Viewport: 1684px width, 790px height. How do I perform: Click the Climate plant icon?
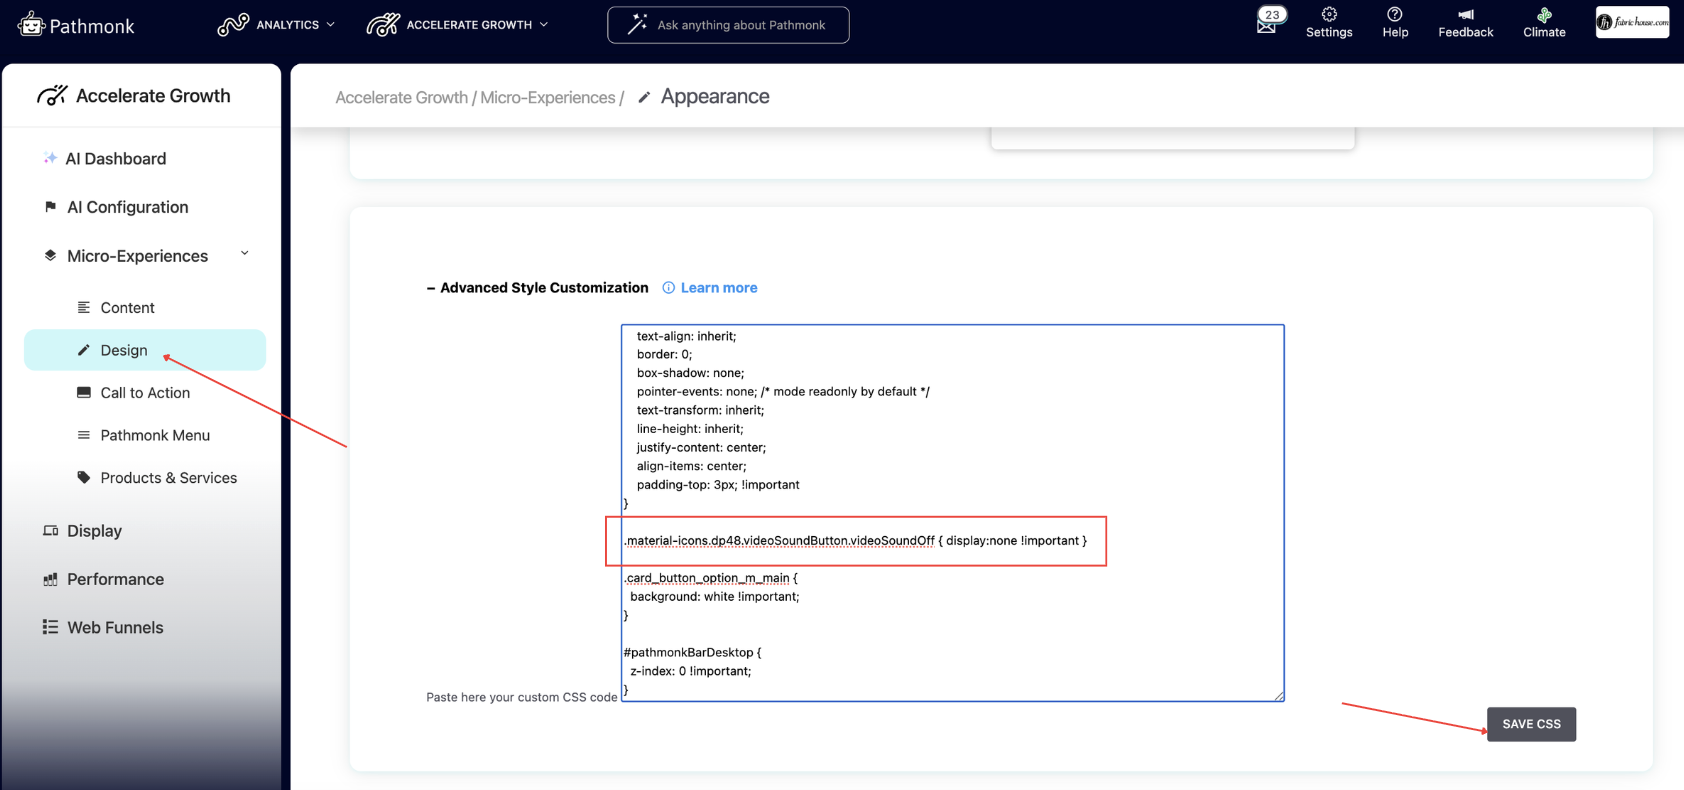pos(1544,15)
